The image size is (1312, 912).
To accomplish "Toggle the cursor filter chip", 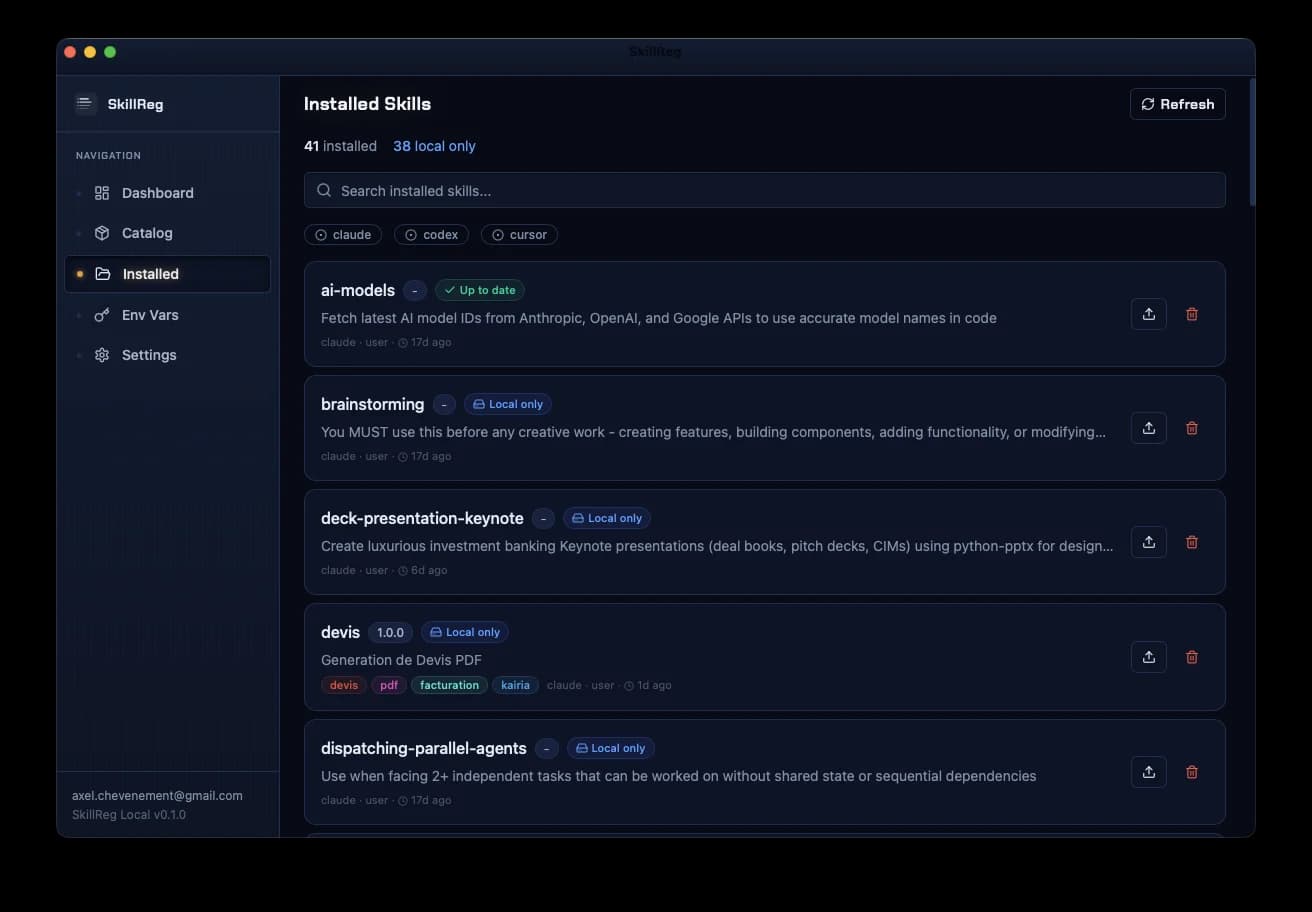I will [519, 234].
